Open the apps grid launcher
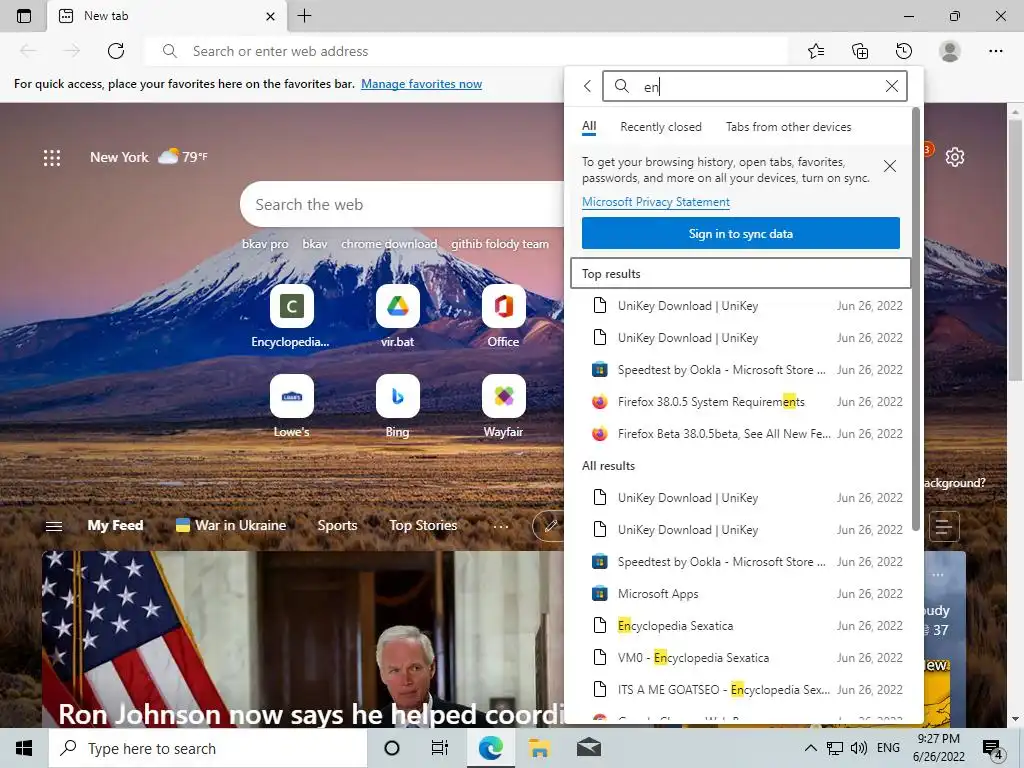1024x768 pixels. click(x=52, y=157)
